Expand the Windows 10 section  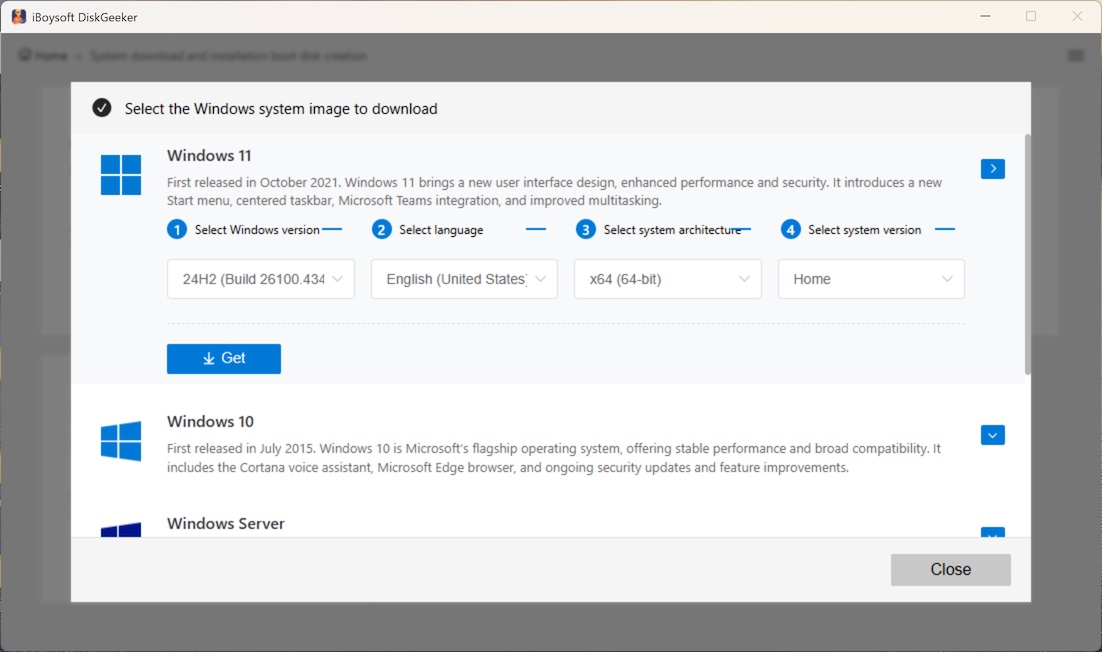(x=992, y=435)
